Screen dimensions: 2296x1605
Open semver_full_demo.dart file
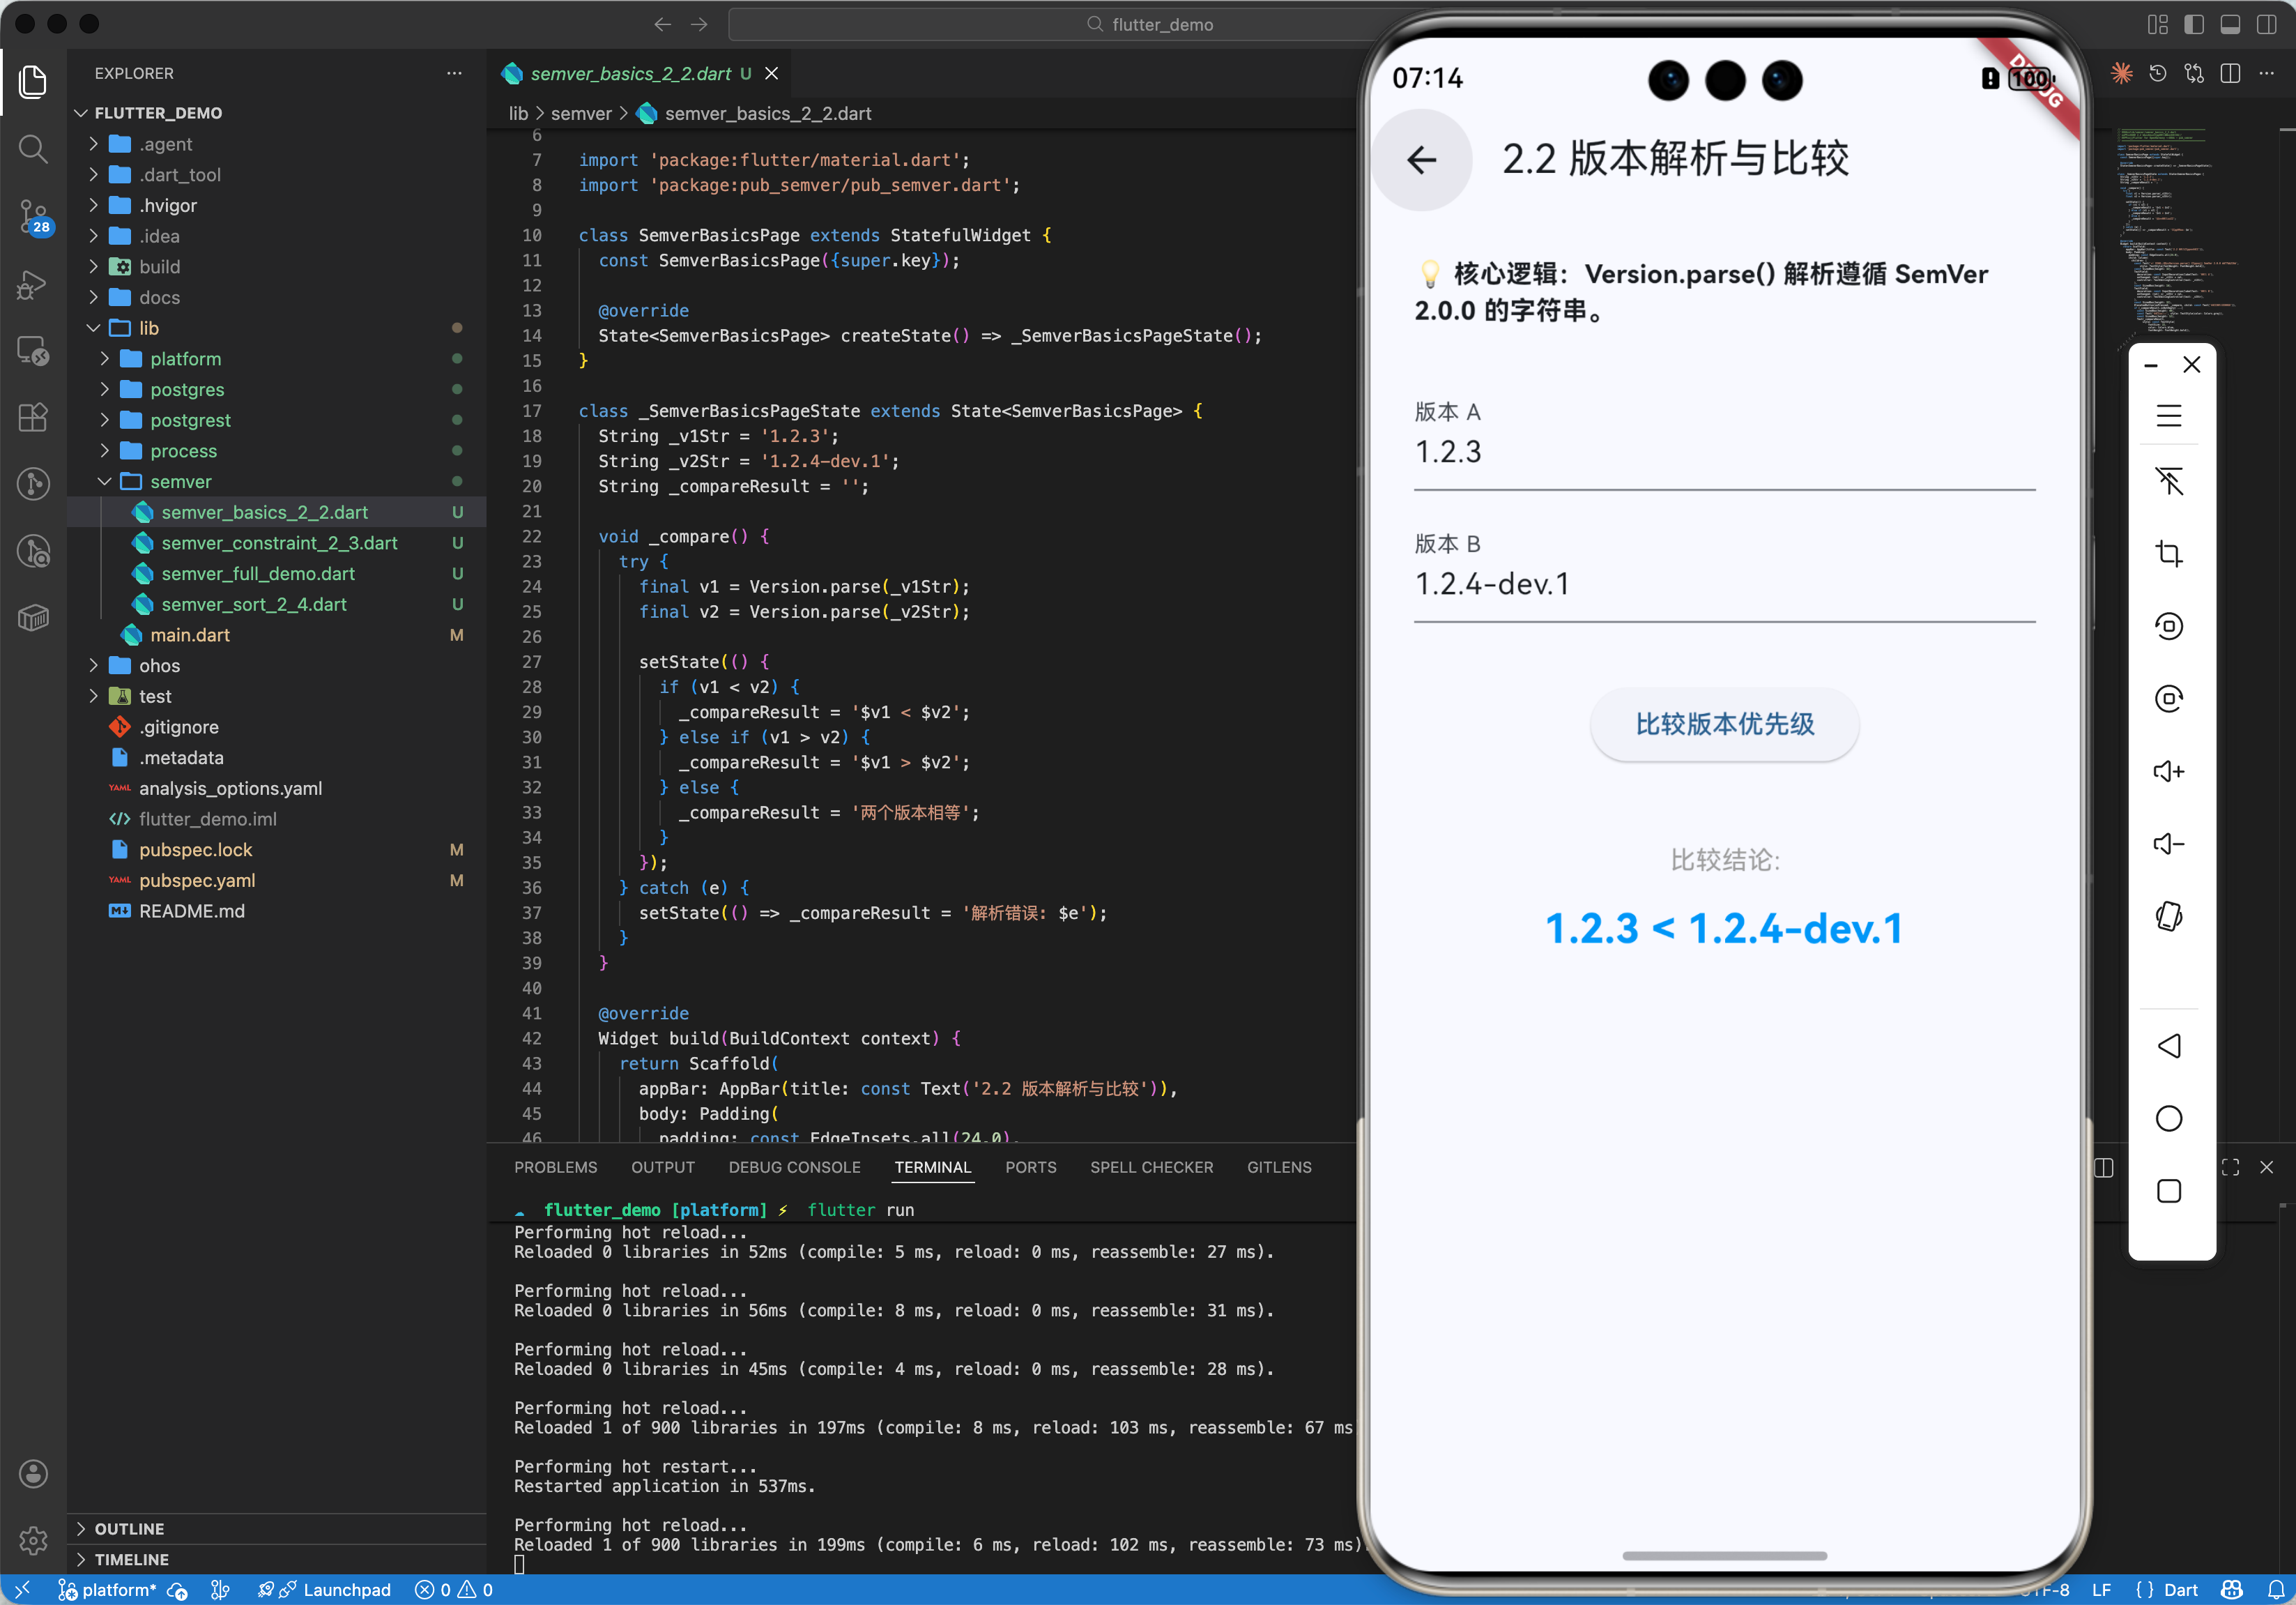[x=258, y=573]
